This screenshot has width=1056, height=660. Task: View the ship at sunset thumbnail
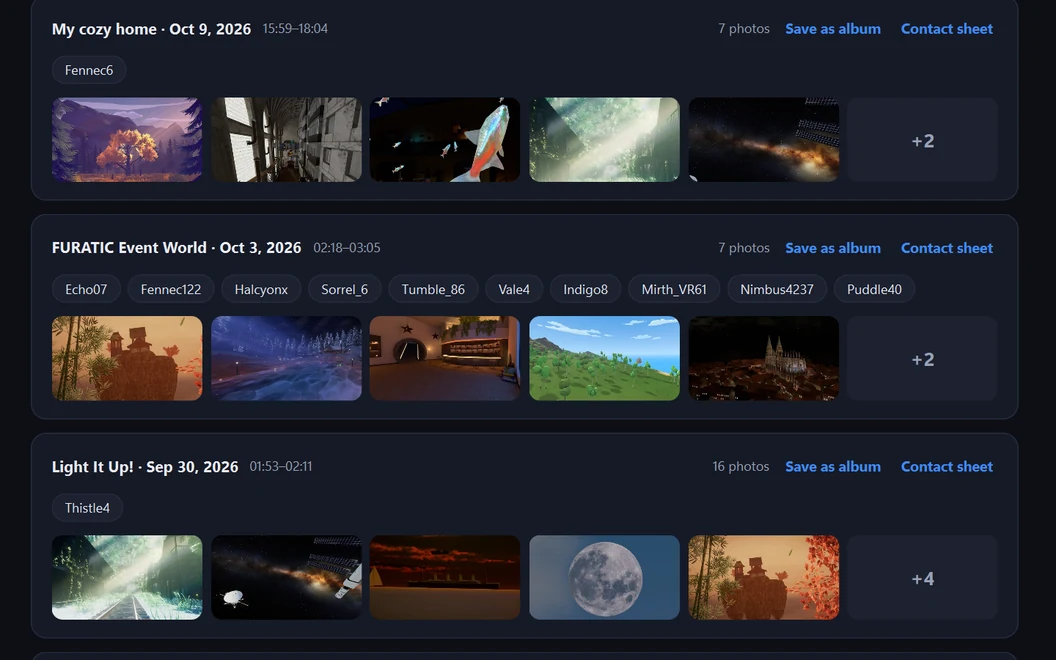pyautogui.click(x=444, y=578)
